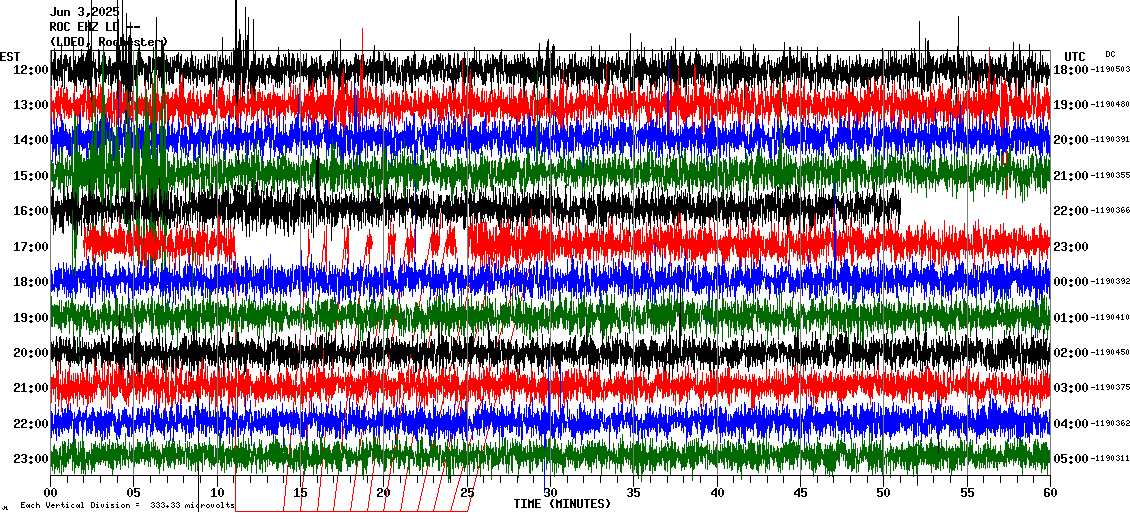
Task: Click the 23:00 EST label at bottom left
Action: pyautogui.click(x=32, y=459)
